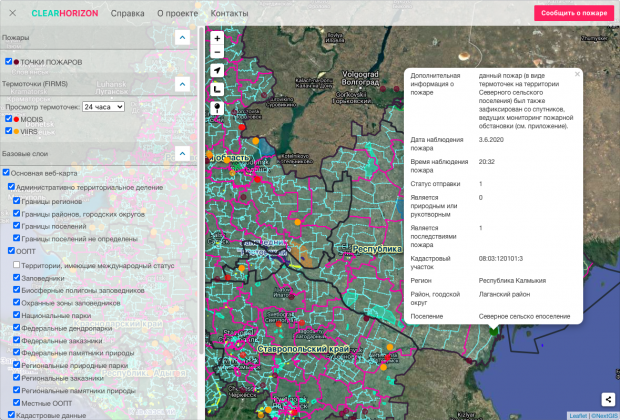620x420 pixels.
Task: Uncheck the 'Точки пожаров' layer
Action: click(x=9, y=61)
